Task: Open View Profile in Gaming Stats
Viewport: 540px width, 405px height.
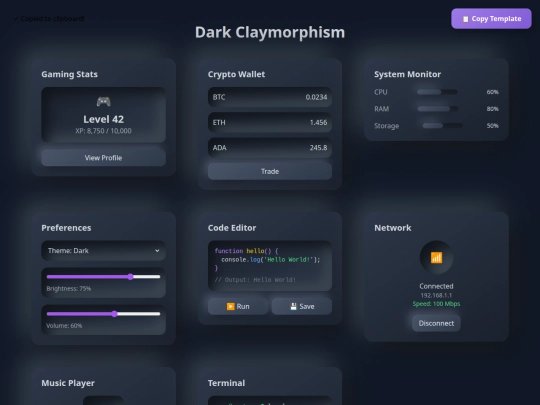Action: [x=103, y=158]
